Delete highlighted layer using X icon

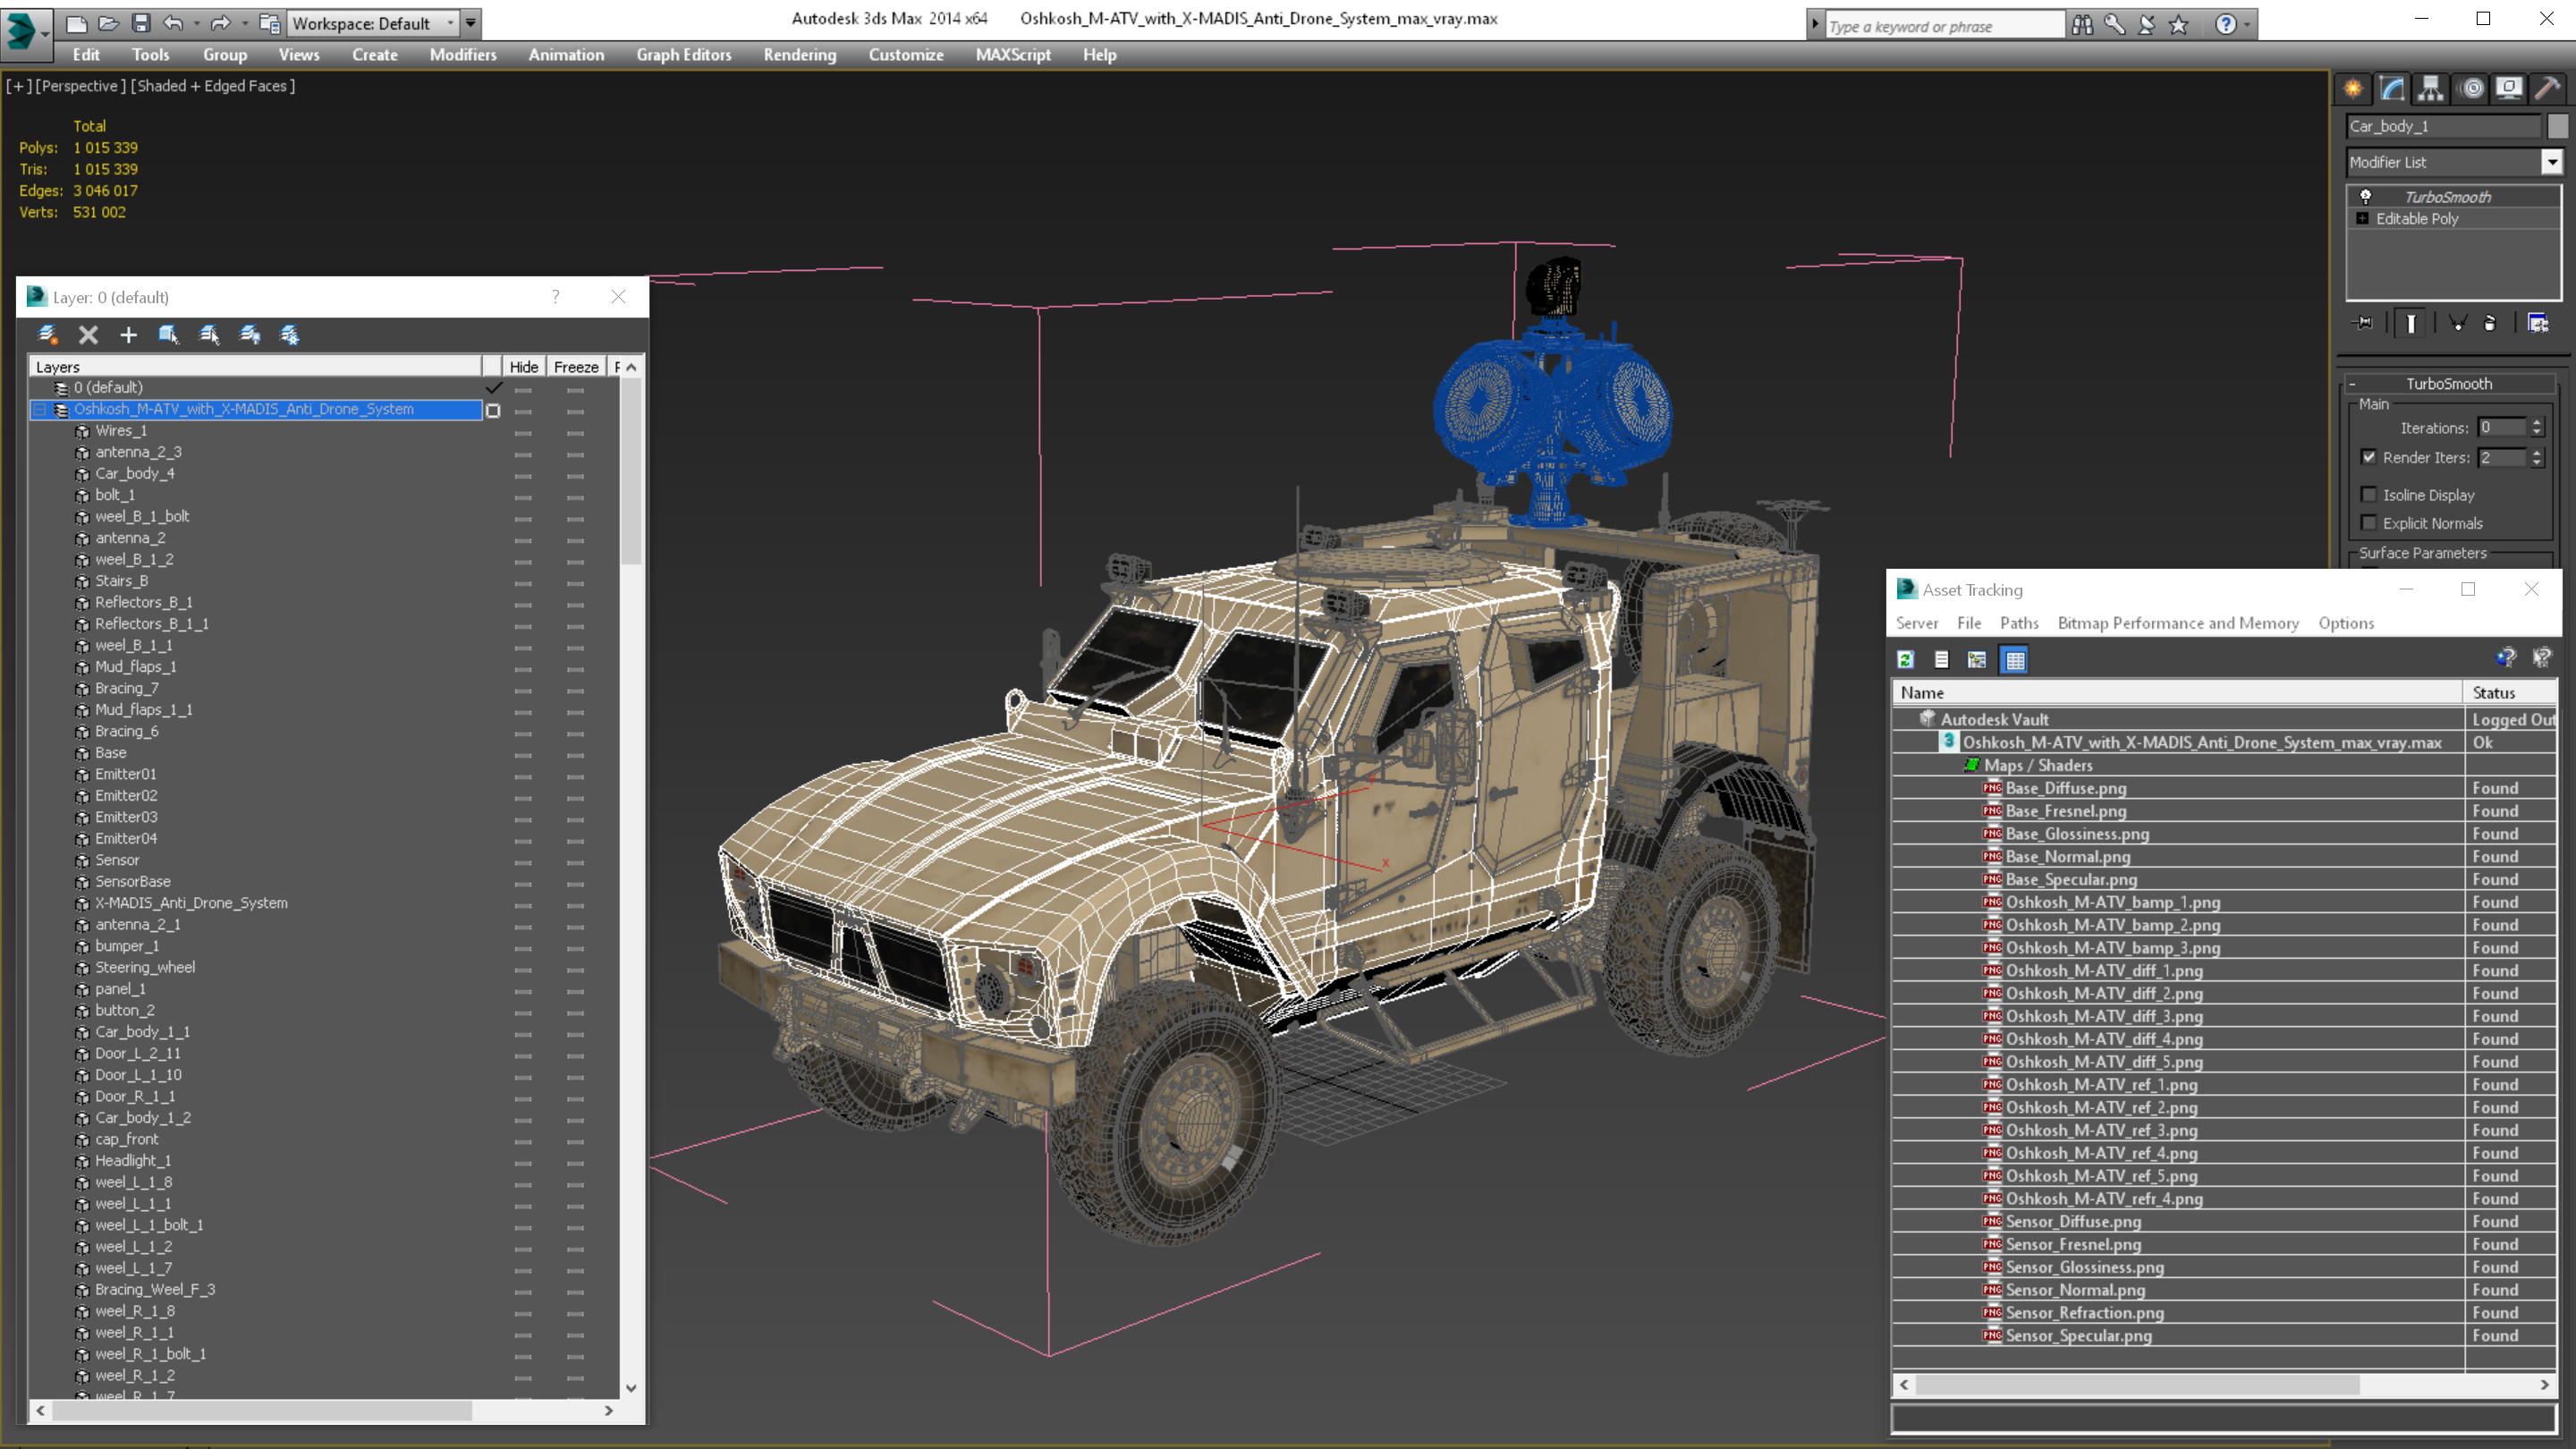pos(88,335)
